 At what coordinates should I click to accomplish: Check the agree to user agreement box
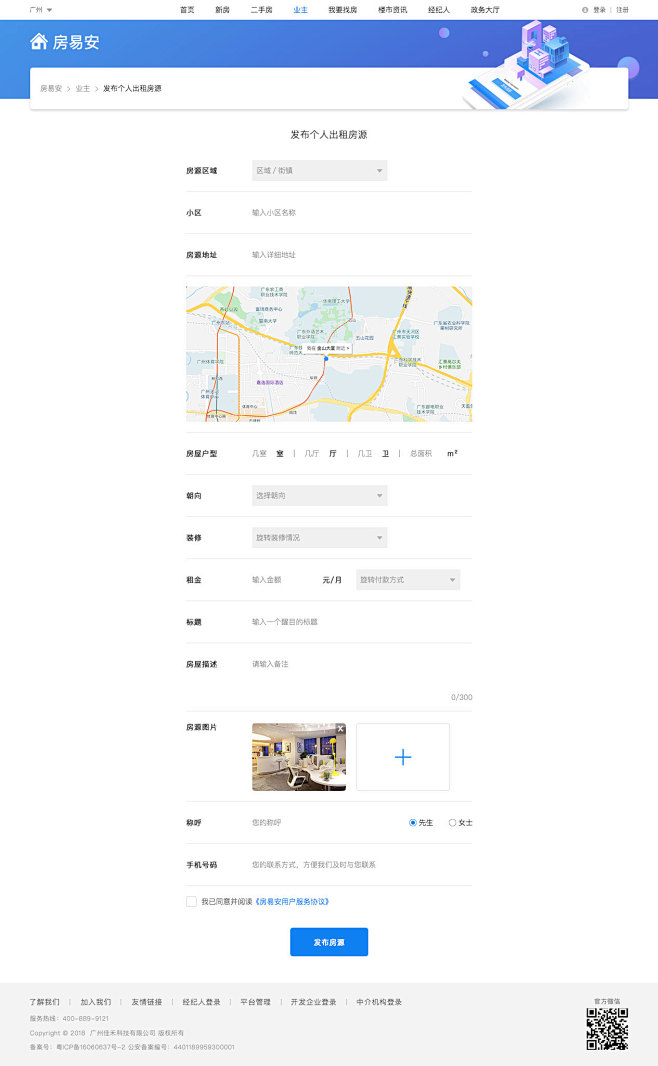191,901
